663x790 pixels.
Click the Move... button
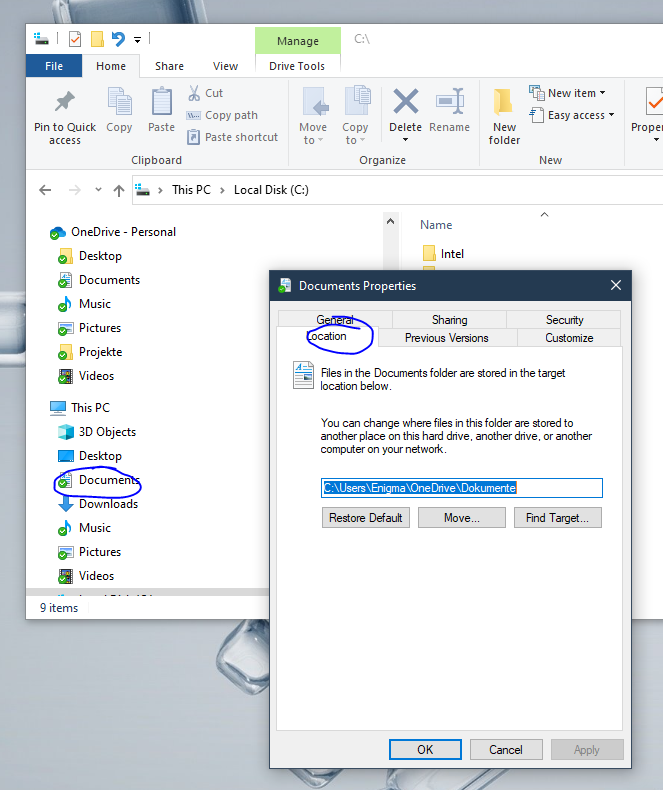point(461,518)
